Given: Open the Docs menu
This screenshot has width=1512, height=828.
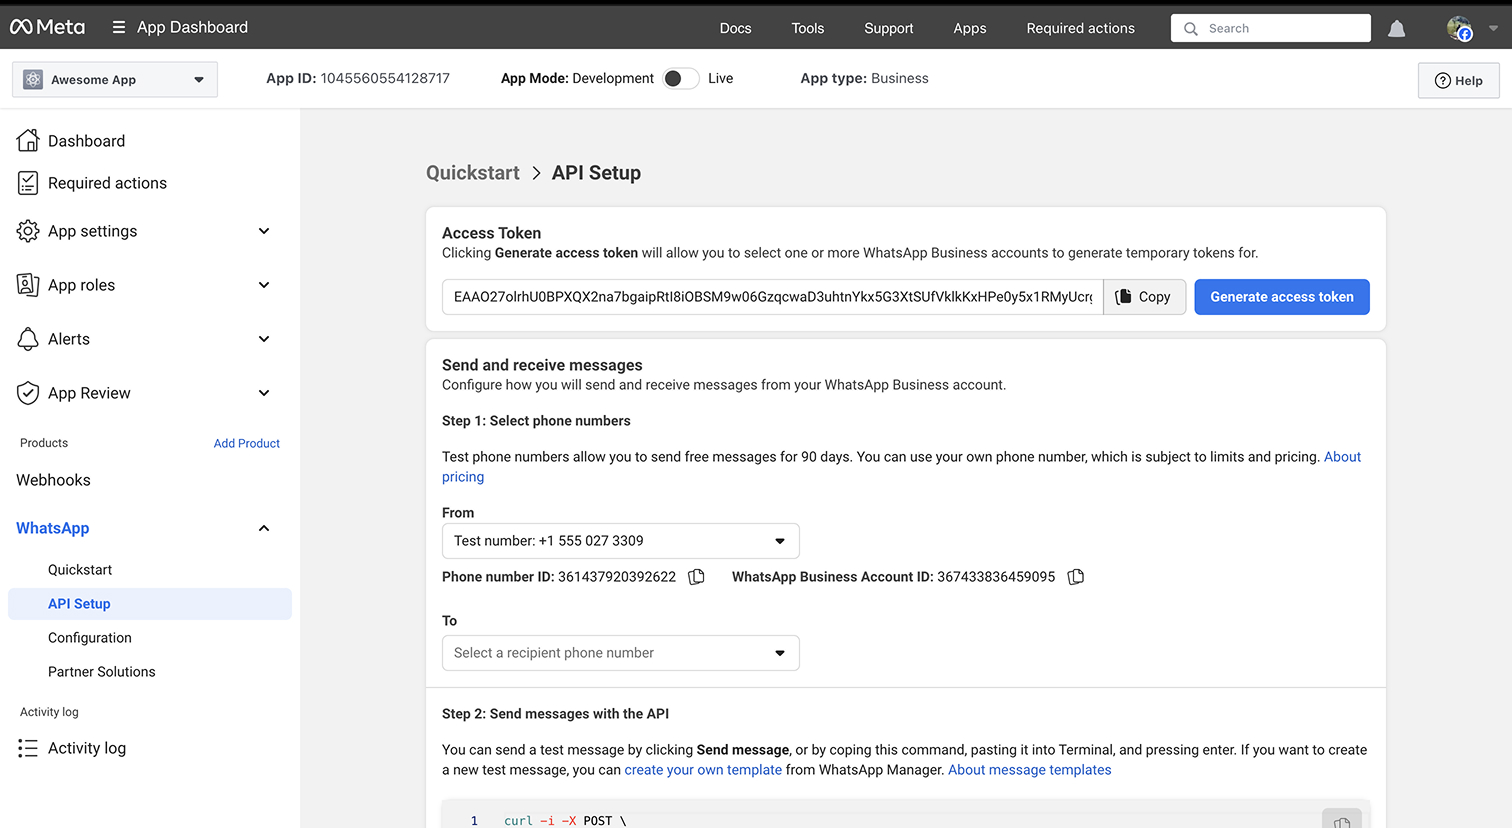Looking at the screenshot, I should pyautogui.click(x=735, y=28).
